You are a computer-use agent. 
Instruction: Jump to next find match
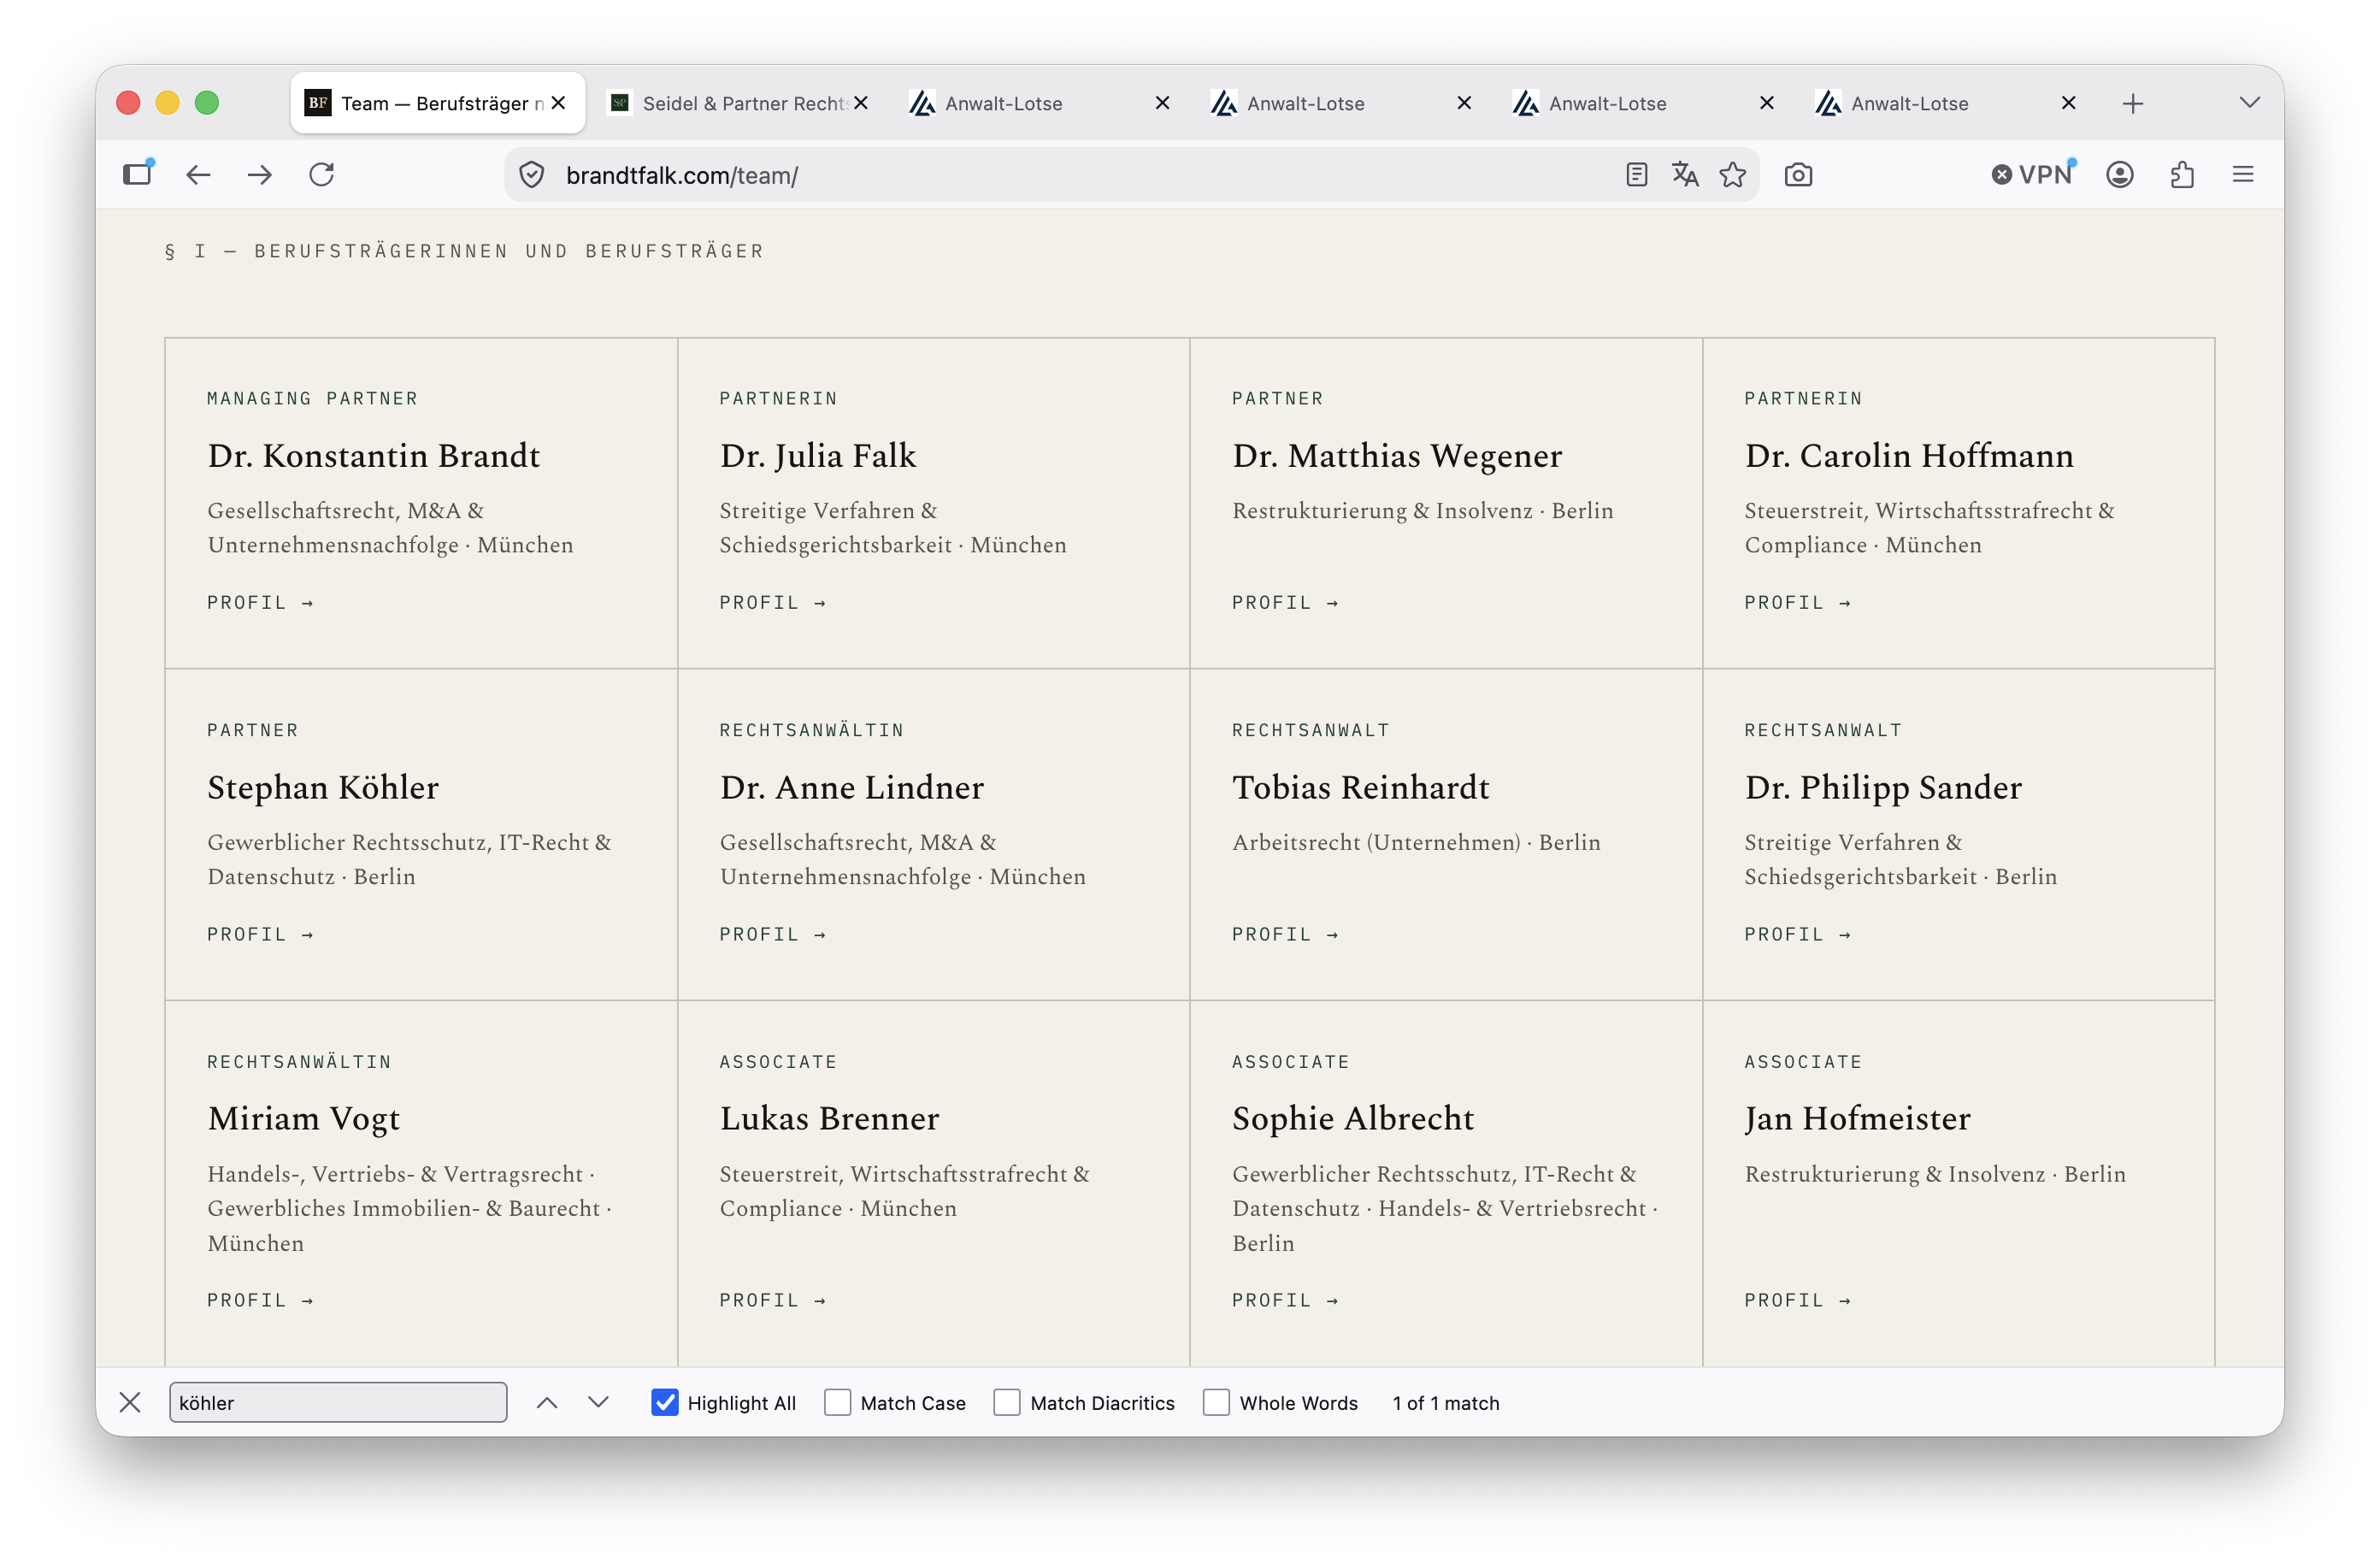coord(598,1402)
